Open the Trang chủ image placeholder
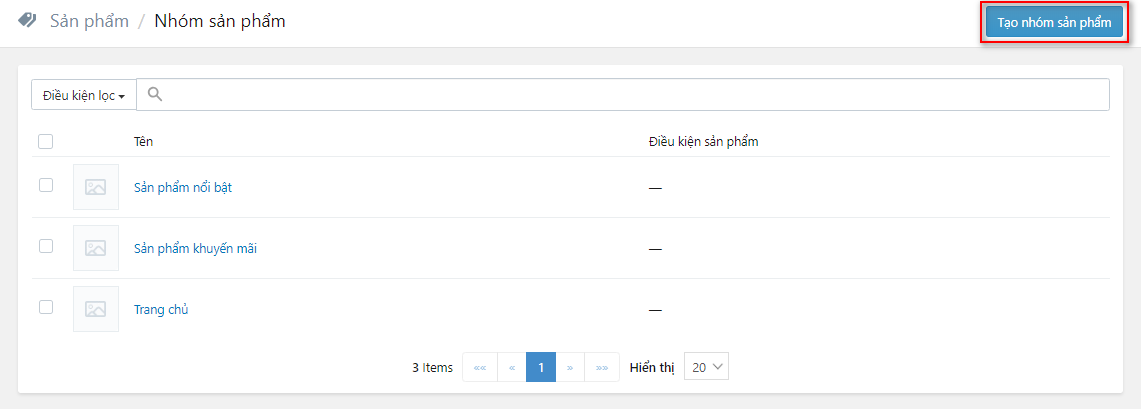 coord(96,309)
